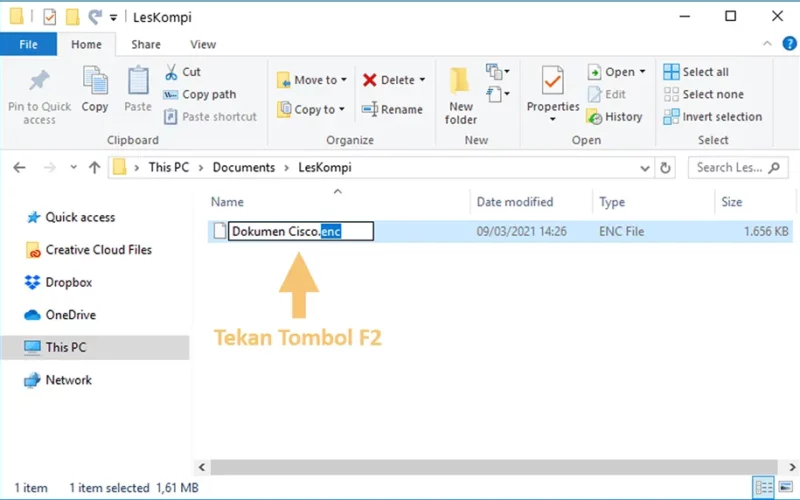
Task: Sort by the Size column header
Action: [732, 202]
